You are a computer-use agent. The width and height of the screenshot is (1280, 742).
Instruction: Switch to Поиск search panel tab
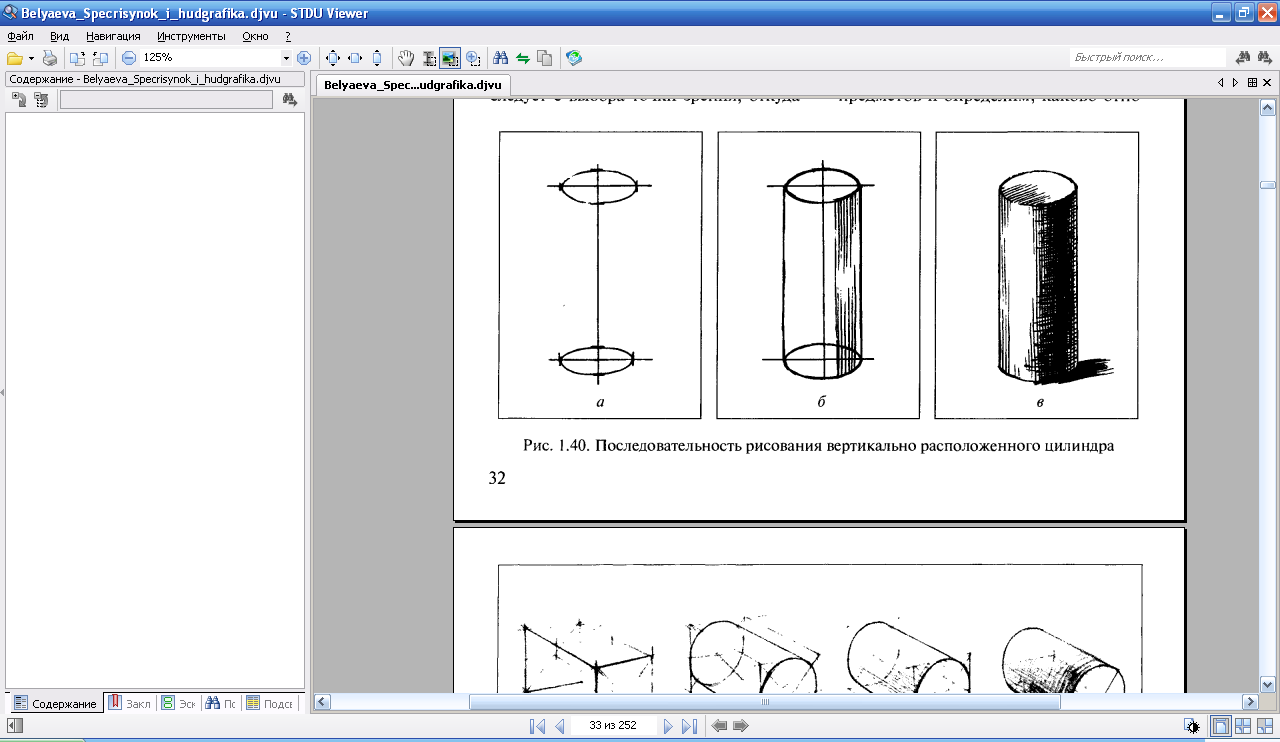pyautogui.click(x=221, y=704)
